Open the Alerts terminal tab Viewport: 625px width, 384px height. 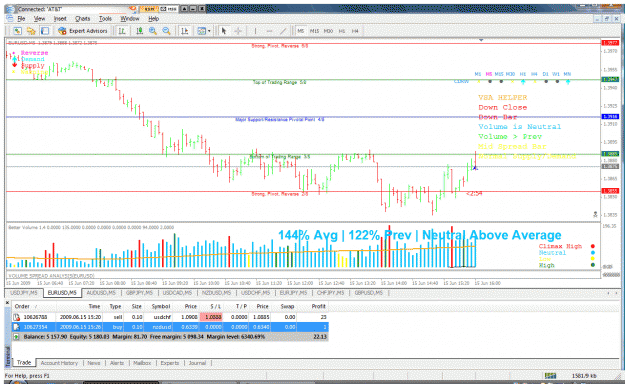click(x=117, y=363)
